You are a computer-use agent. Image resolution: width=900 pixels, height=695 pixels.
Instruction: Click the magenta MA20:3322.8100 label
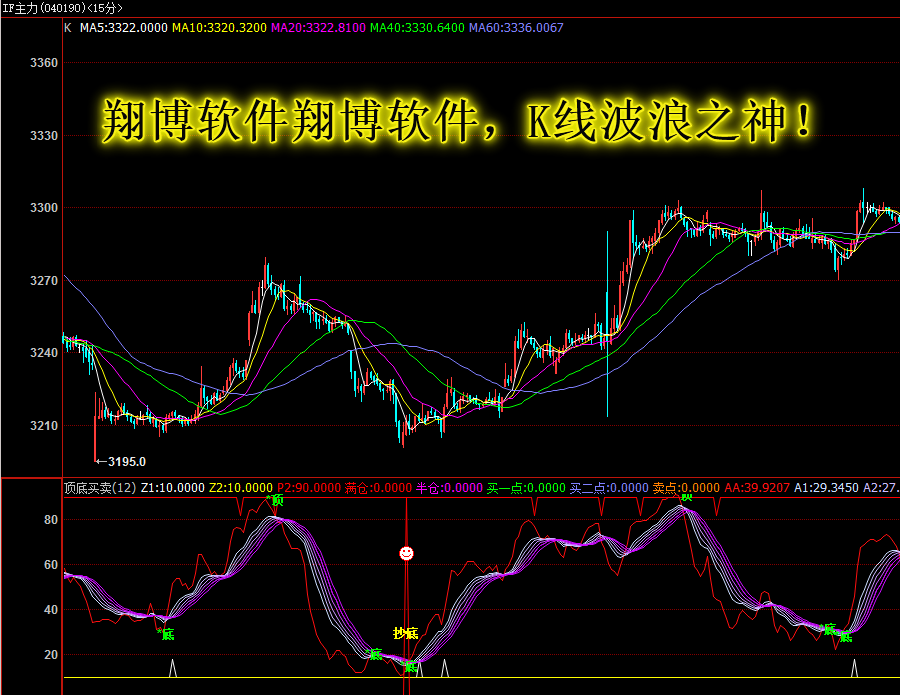pyautogui.click(x=318, y=28)
